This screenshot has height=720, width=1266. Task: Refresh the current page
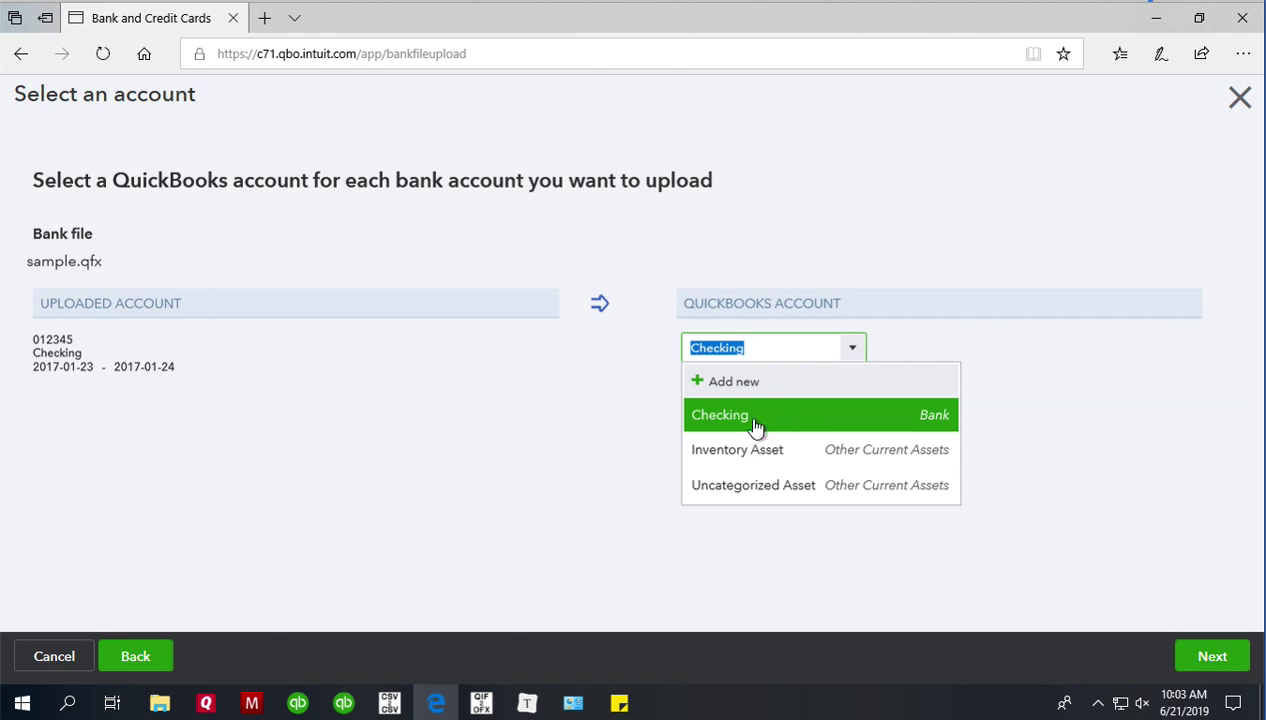pyautogui.click(x=103, y=54)
